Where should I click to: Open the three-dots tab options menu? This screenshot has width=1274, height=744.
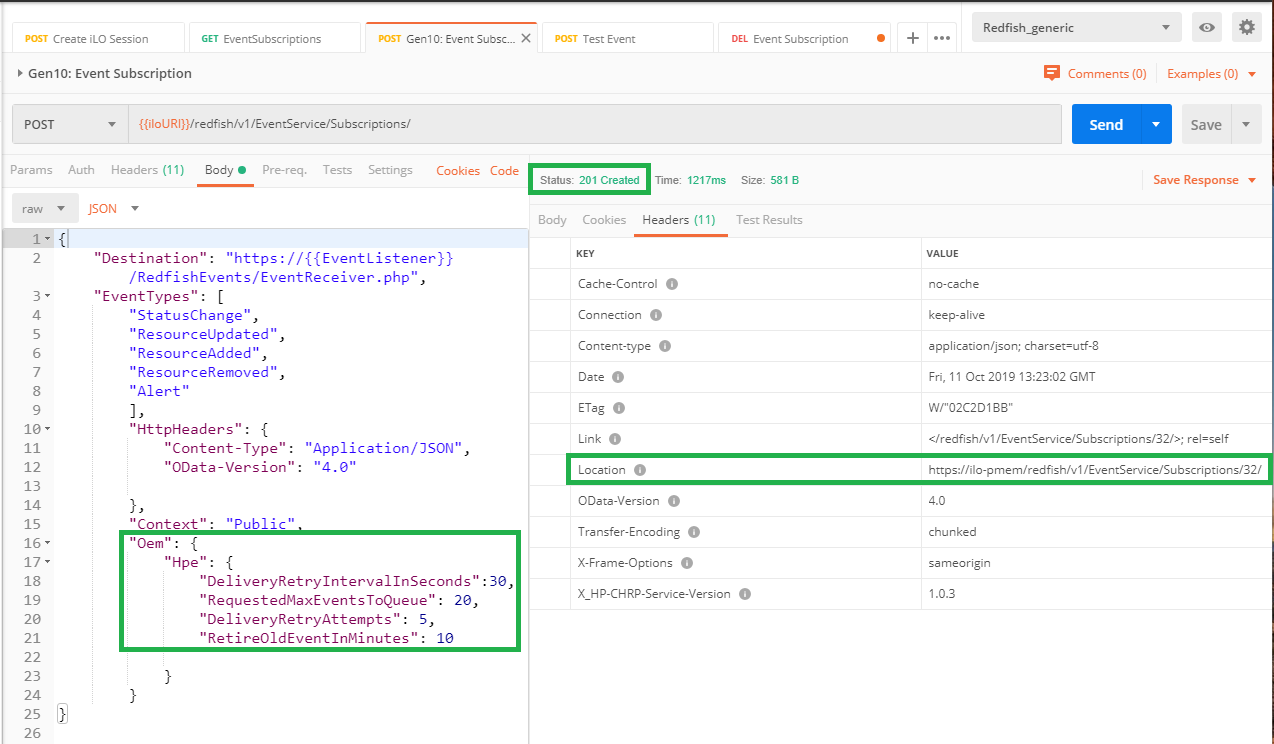click(941, 38)
